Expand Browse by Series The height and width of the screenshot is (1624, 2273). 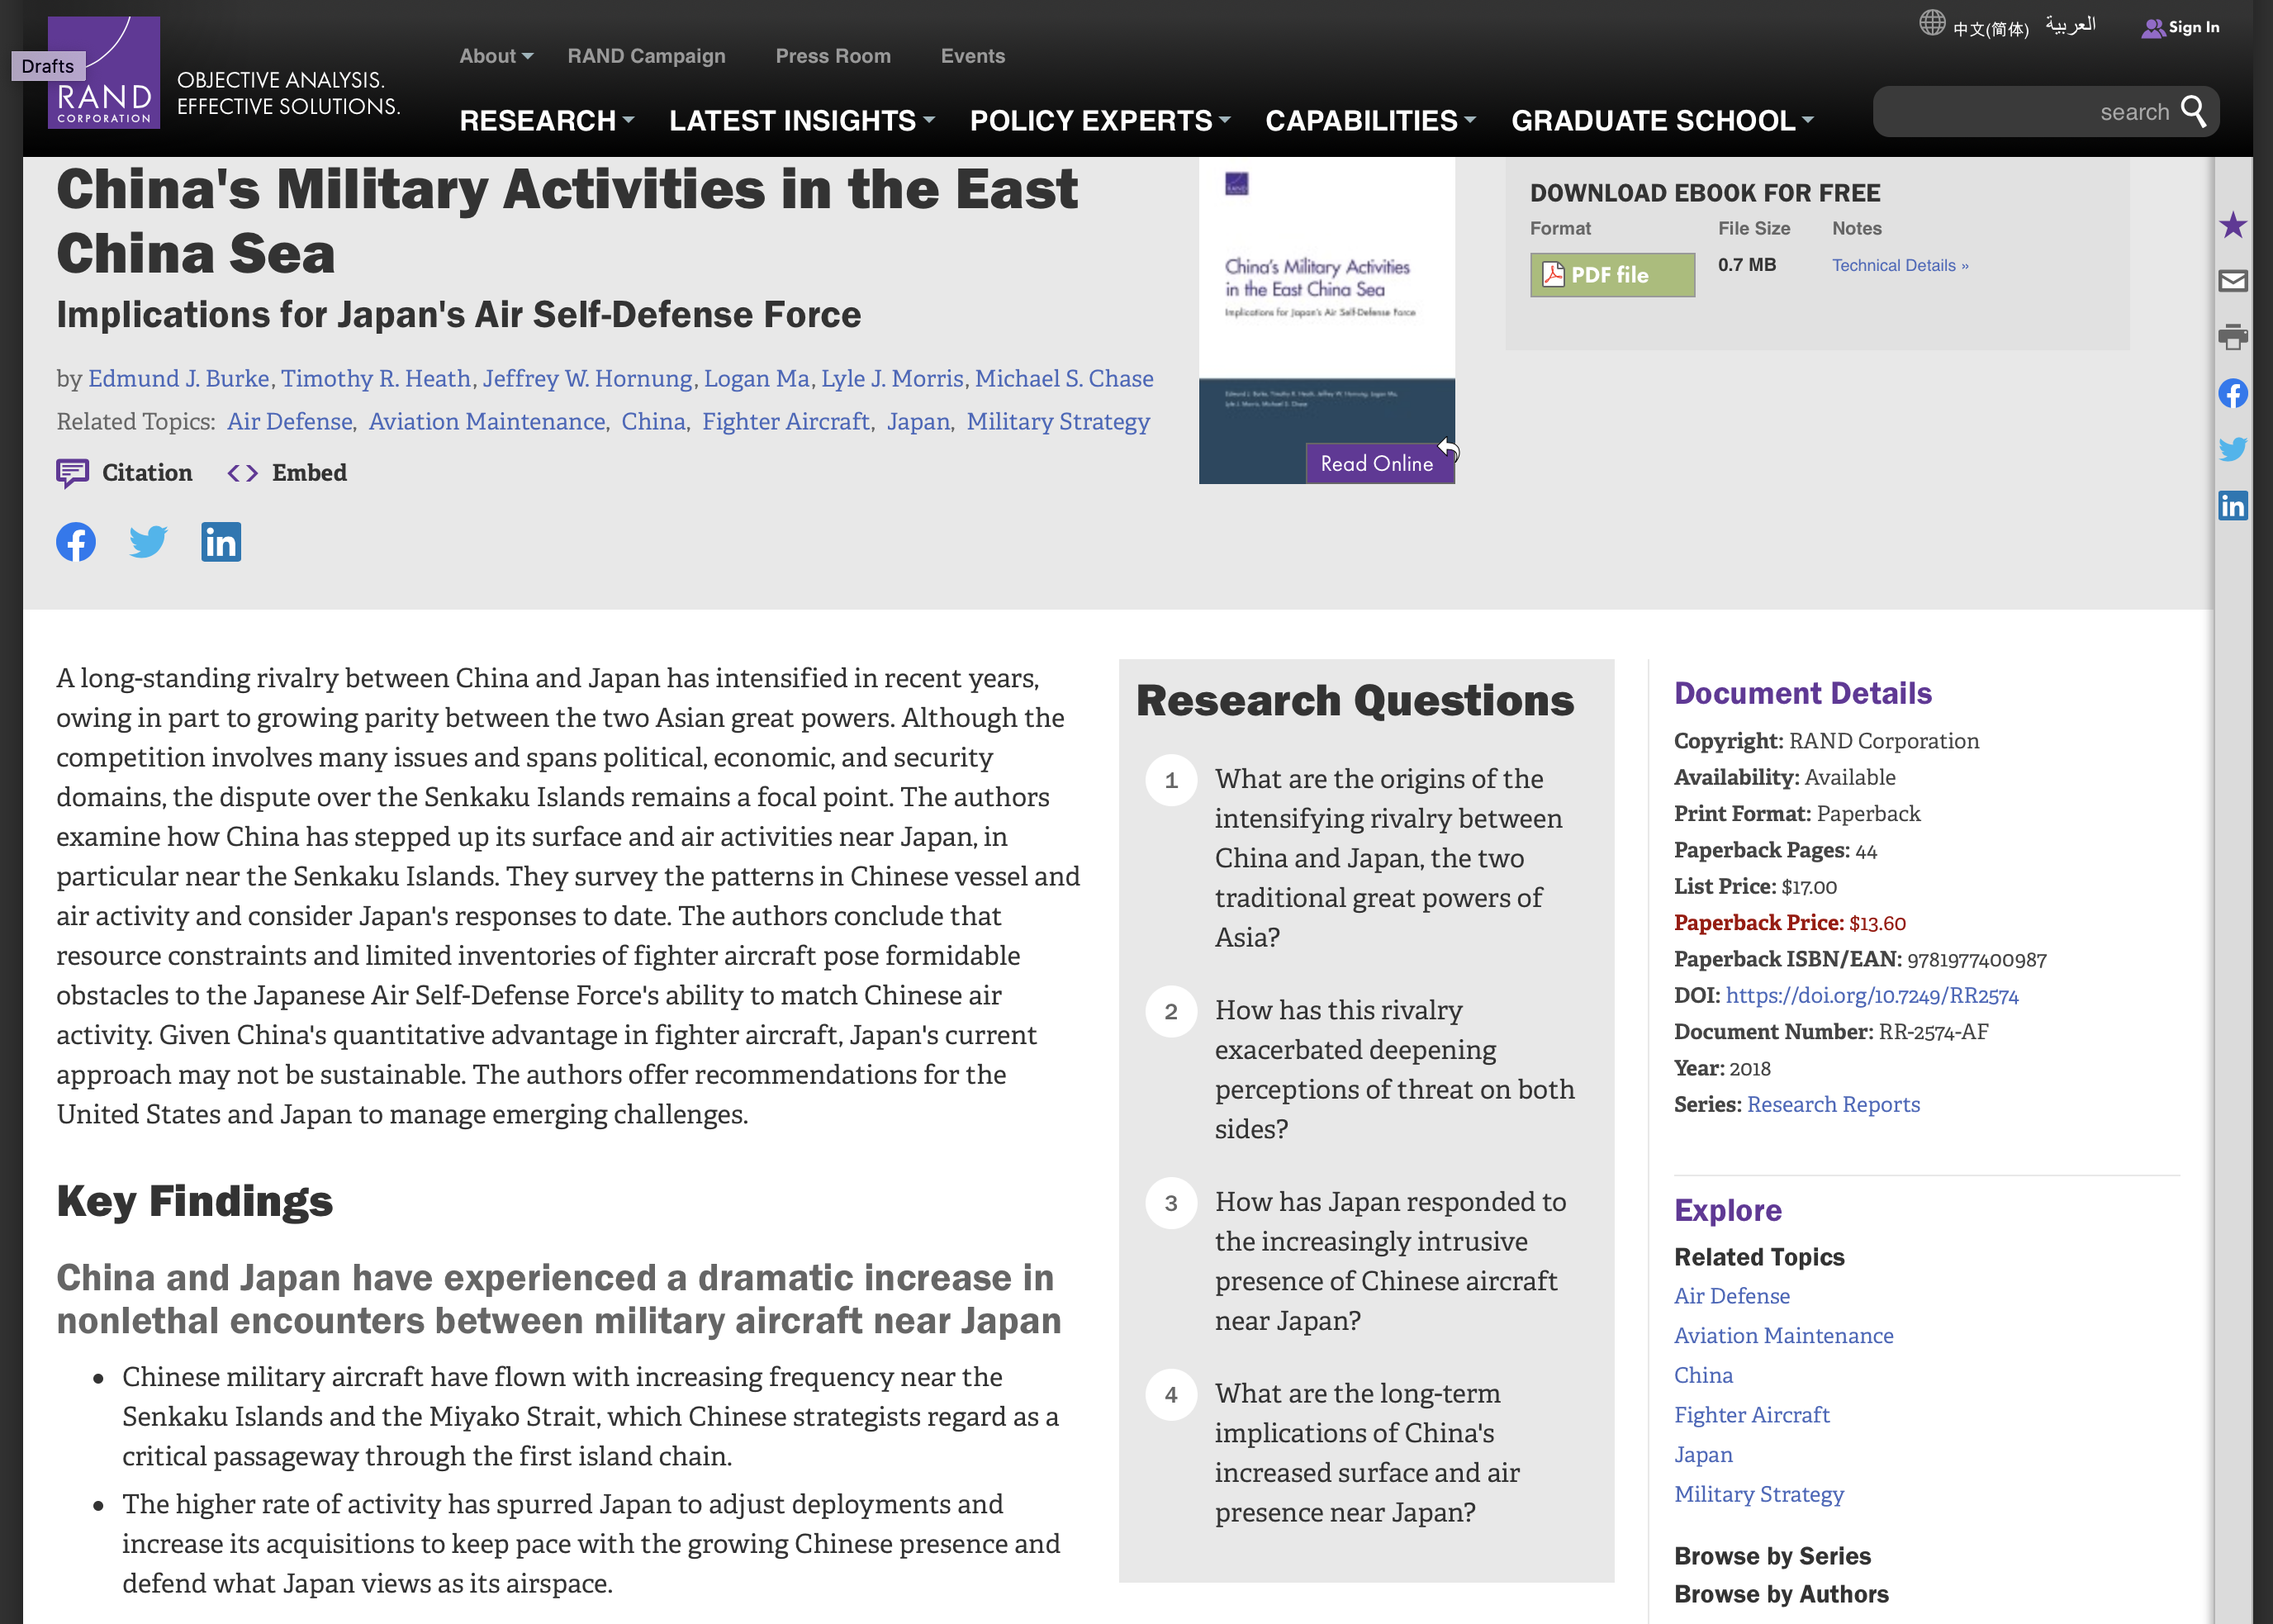pyautogui.click(x=1772, y=1556)
